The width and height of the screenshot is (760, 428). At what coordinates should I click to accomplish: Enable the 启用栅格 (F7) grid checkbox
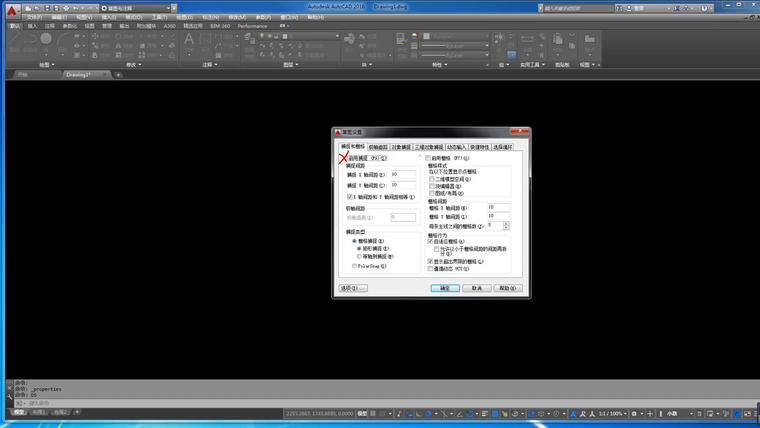point(428,158)
